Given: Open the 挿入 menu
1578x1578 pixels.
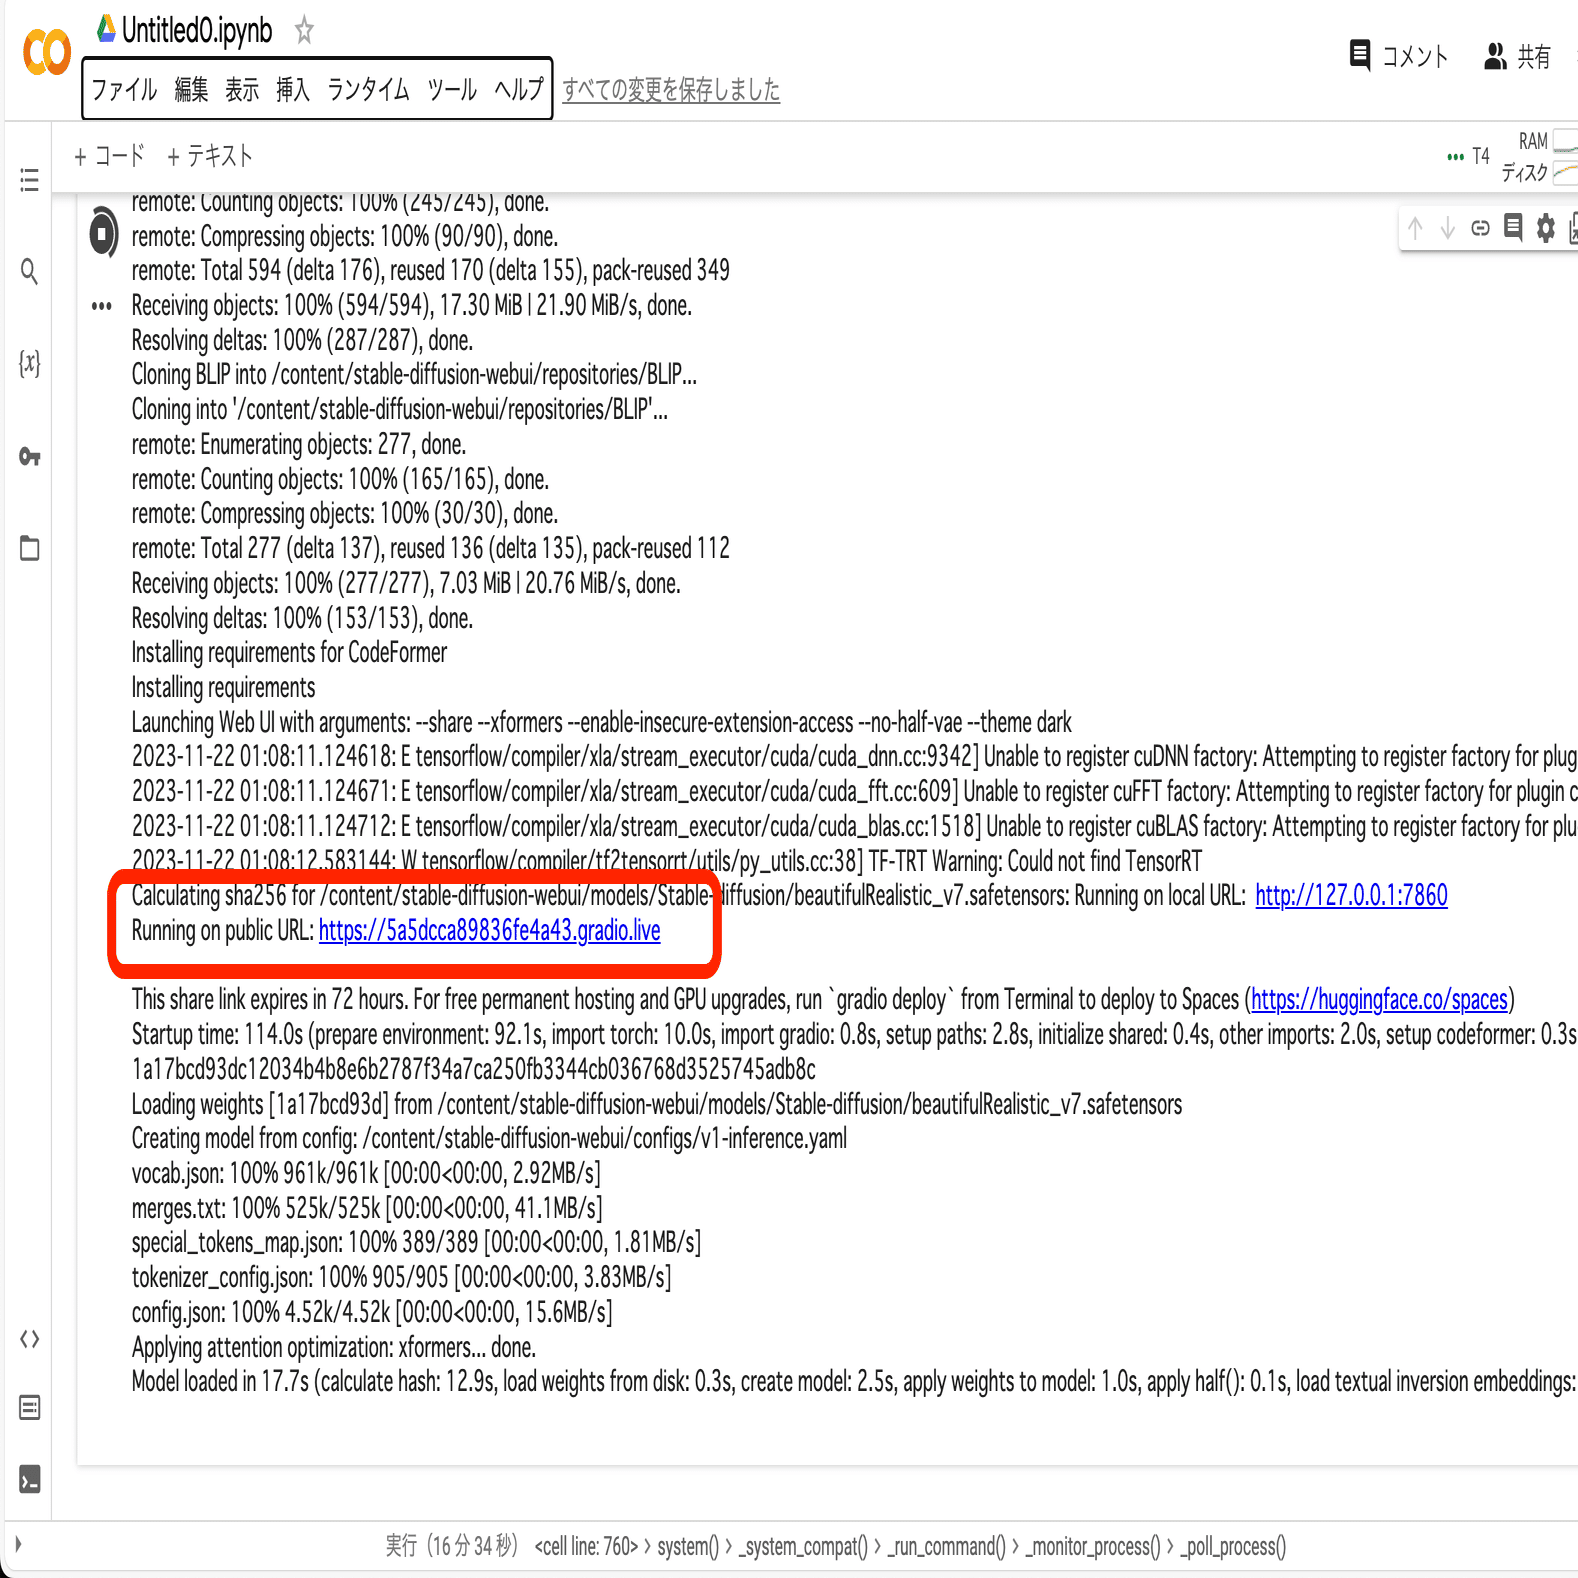Looking at the screenshot, I should coord(293,90).
